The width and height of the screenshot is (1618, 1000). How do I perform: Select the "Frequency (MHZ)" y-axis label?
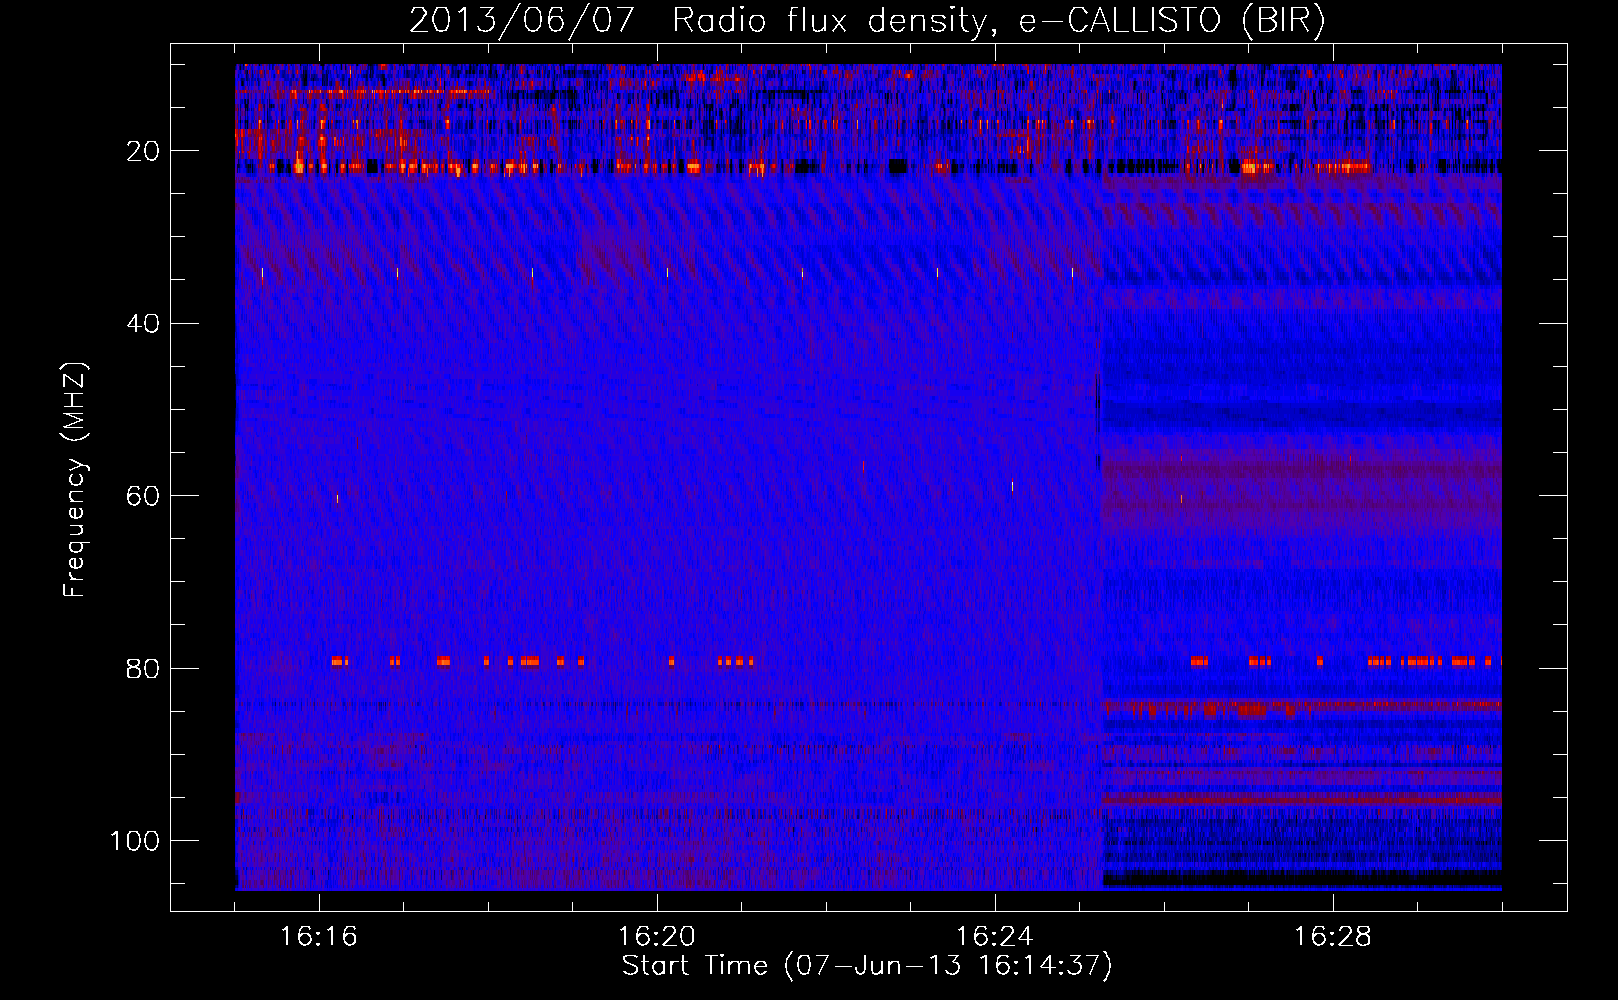tap(75, 480)
